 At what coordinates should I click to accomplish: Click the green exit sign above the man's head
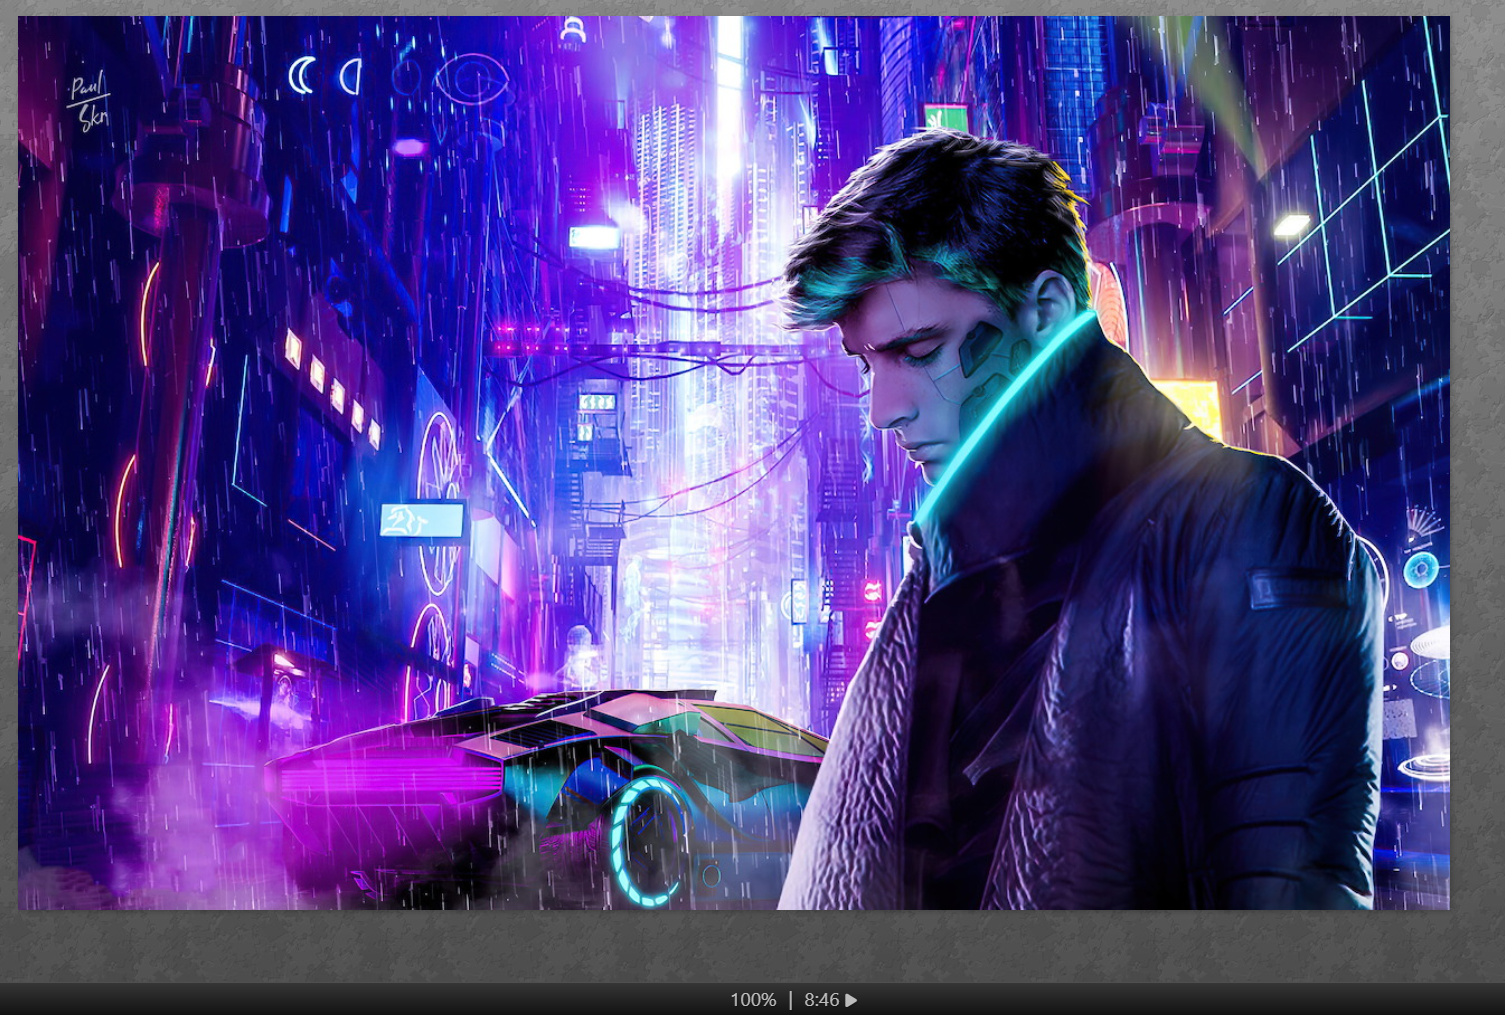(x=945, y=117)
